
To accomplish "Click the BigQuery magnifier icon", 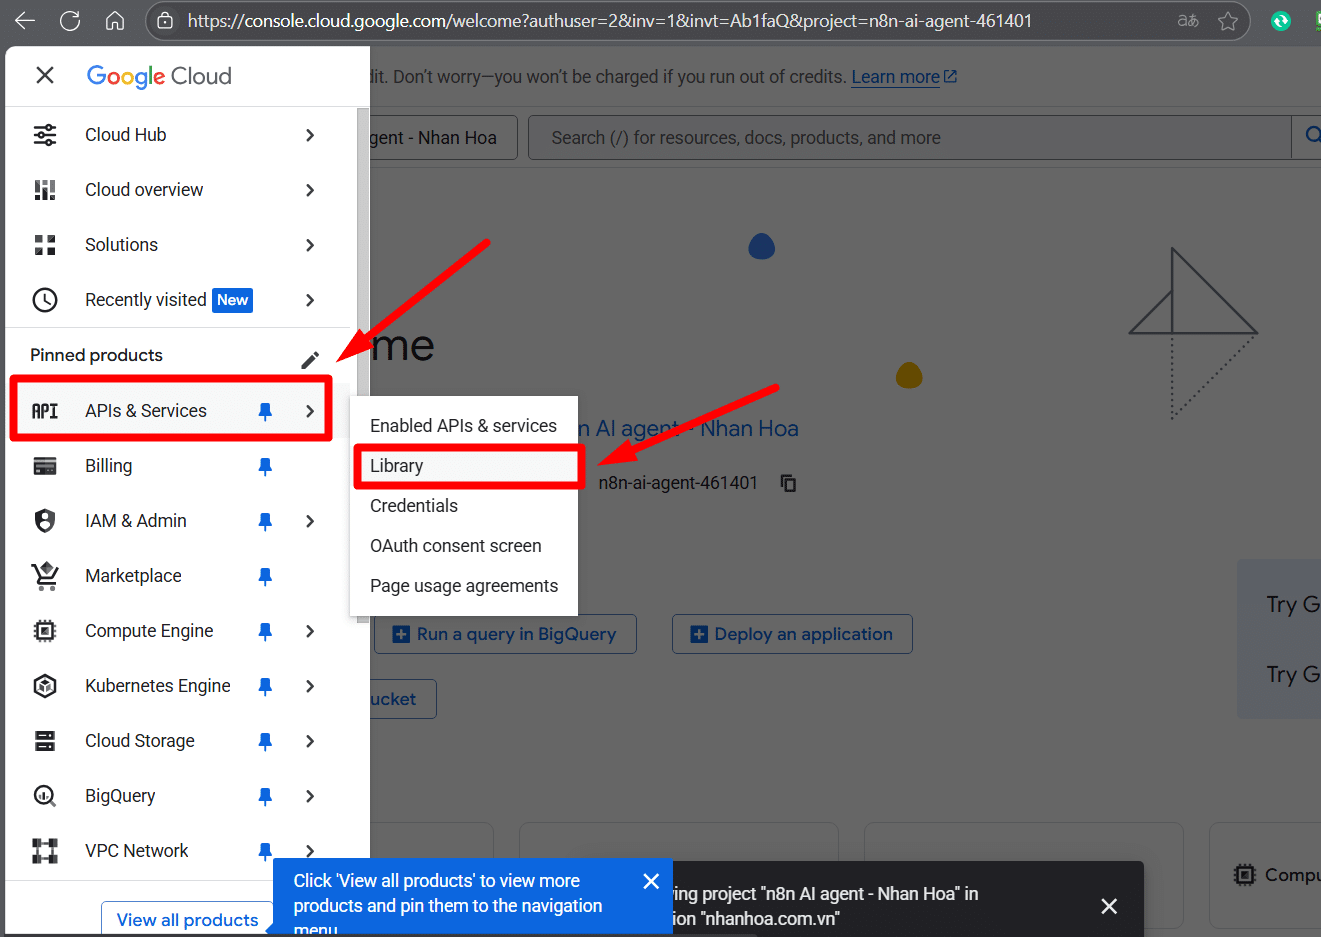I will click(45, 796).
